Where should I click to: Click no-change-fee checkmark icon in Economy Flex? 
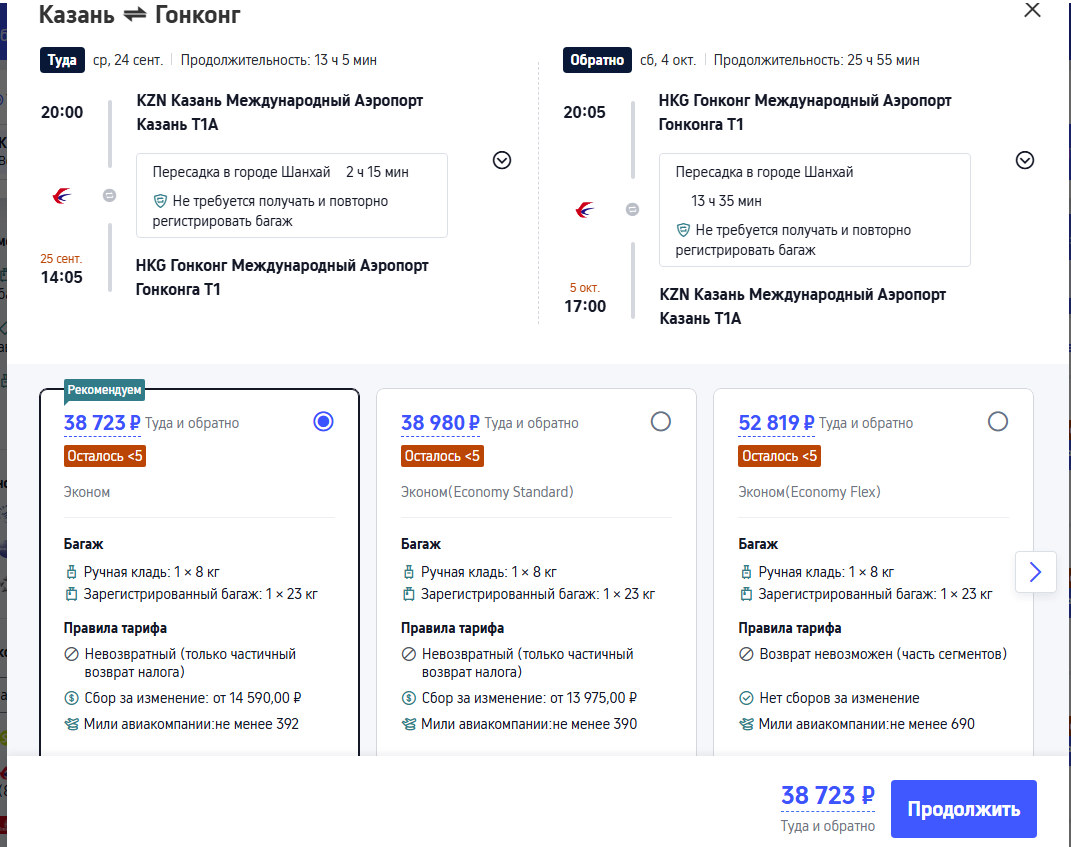(x=745, y=699)
